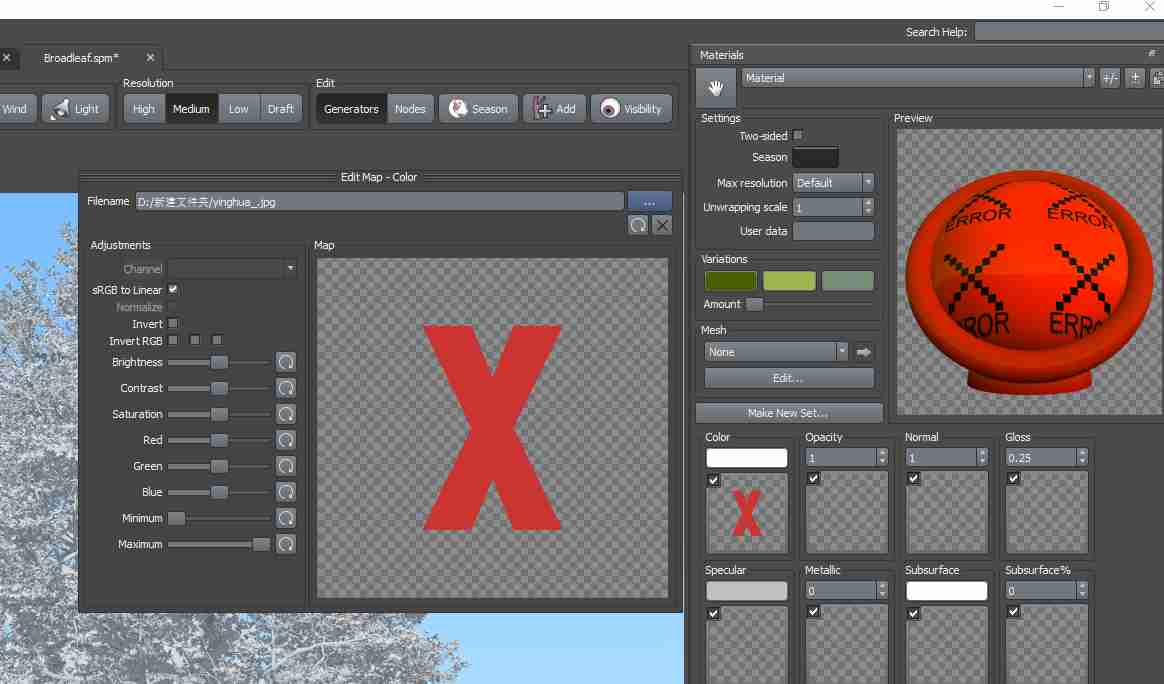
Task: Open the Material name dropdown
Action: coord(918,78)
